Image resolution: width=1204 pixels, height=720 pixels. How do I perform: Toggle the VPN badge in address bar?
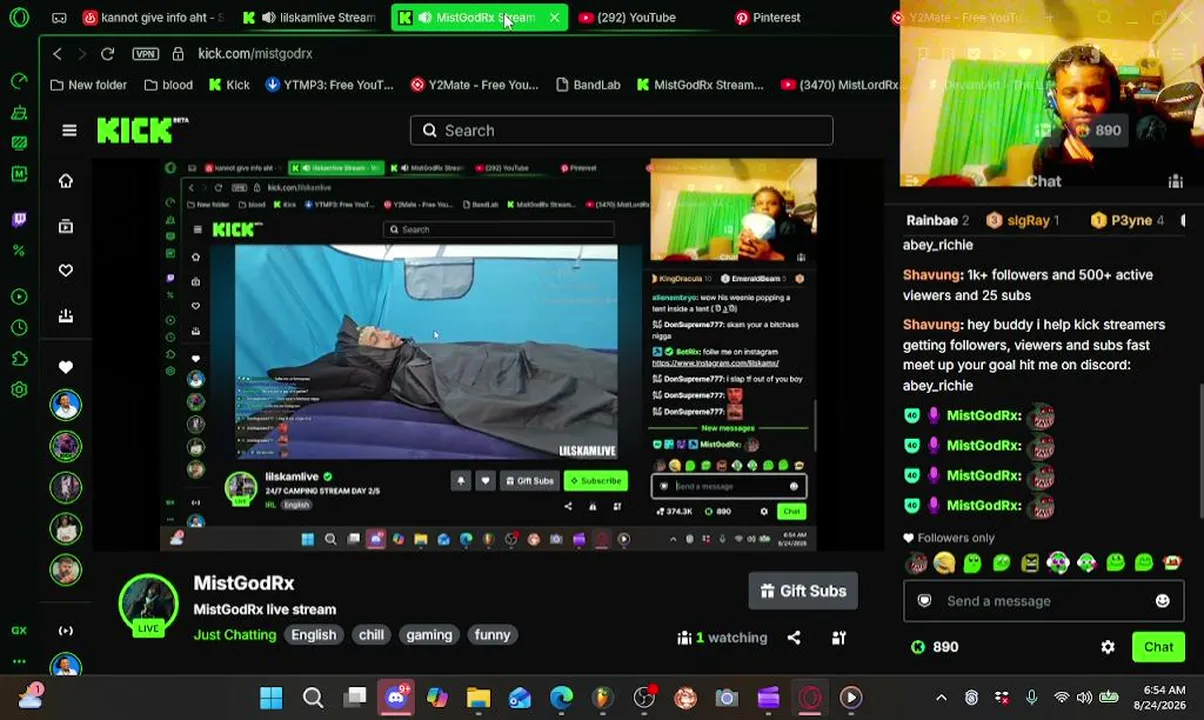pos(145,54)
